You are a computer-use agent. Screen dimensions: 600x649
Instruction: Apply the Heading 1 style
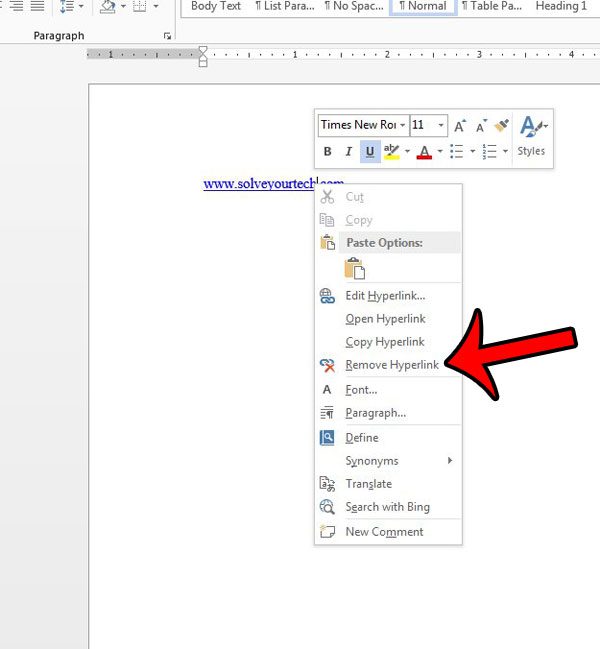561,6
